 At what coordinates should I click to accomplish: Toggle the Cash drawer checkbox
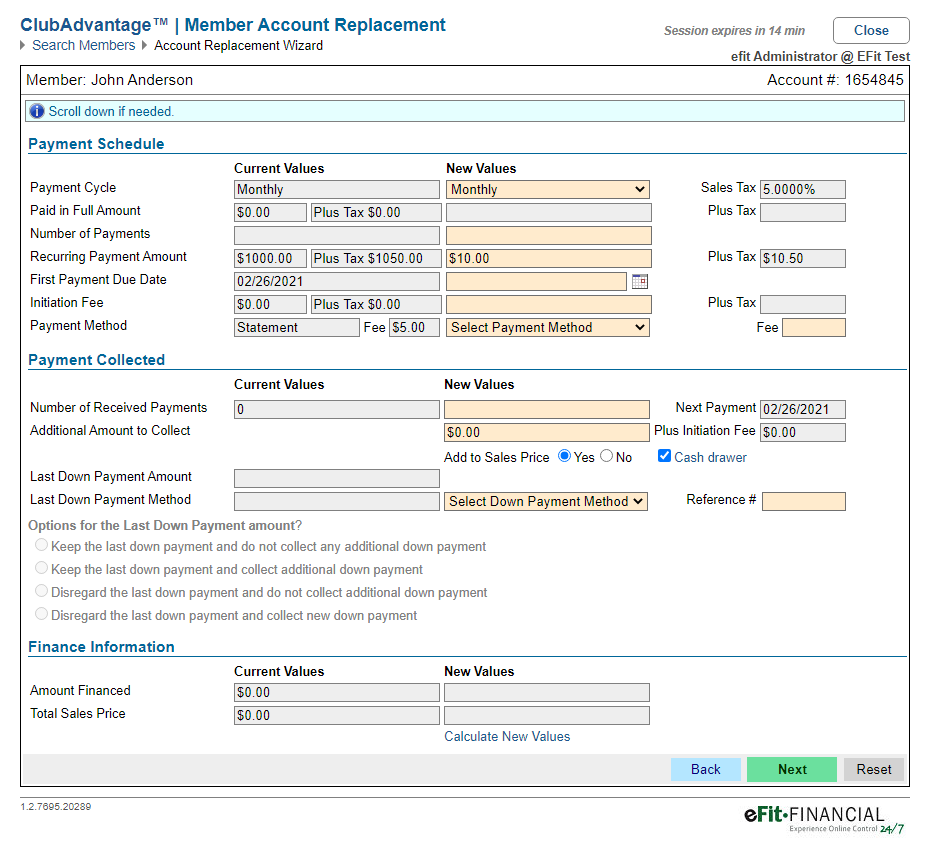pyautogui.click(x=664, y=456)
